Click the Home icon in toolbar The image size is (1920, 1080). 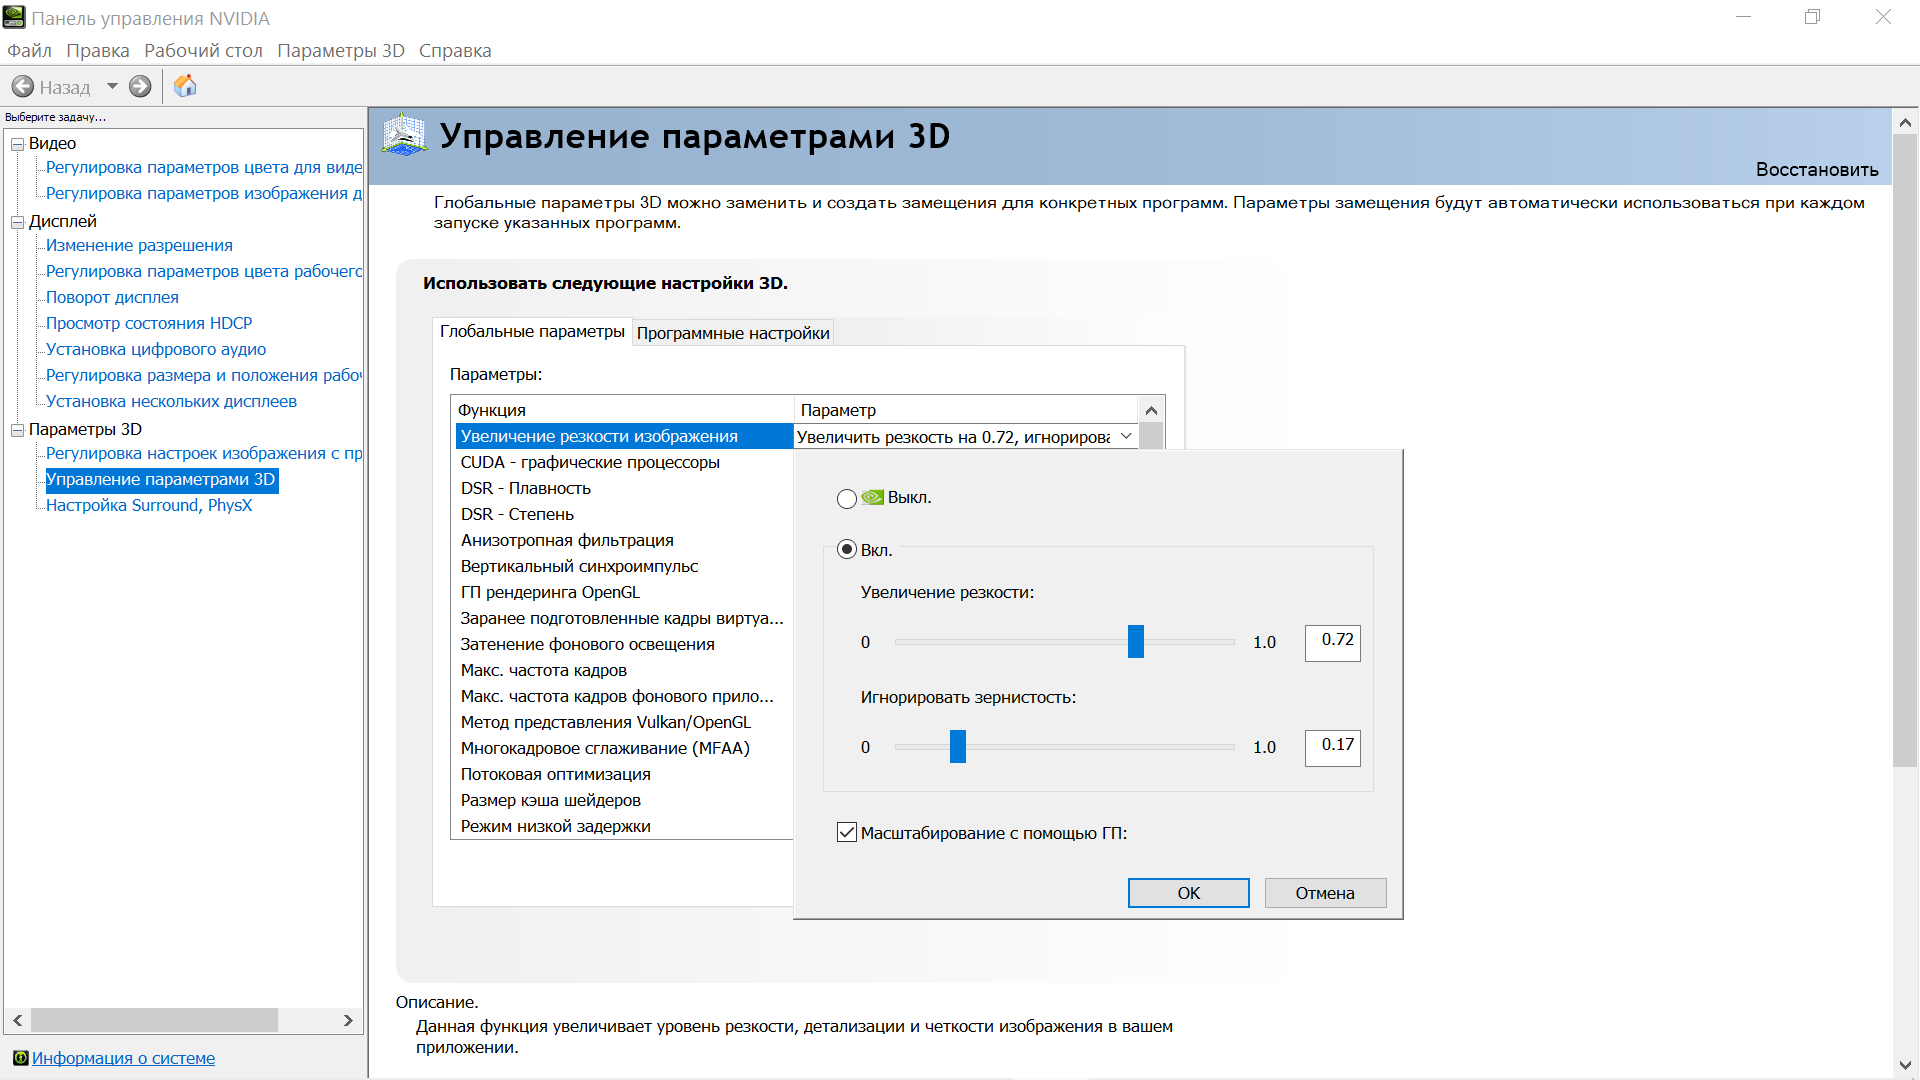pos(185,87)
